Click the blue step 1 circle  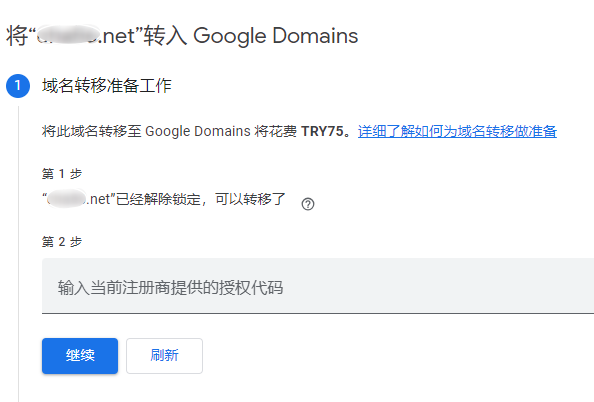[18, 86]
